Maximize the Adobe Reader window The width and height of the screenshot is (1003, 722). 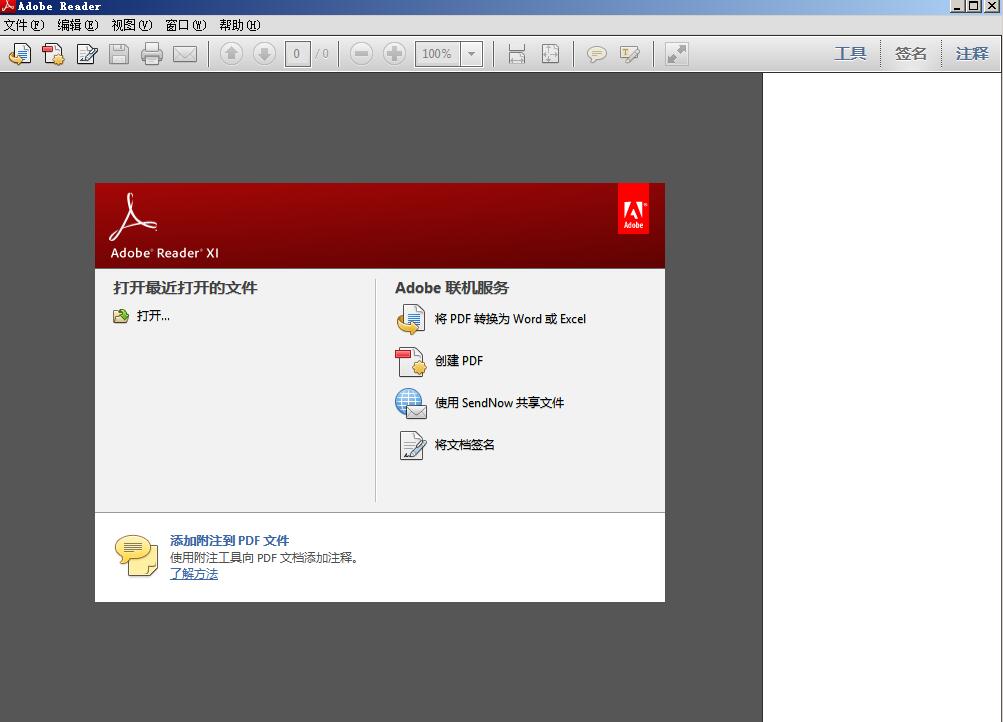pos(974,6)
